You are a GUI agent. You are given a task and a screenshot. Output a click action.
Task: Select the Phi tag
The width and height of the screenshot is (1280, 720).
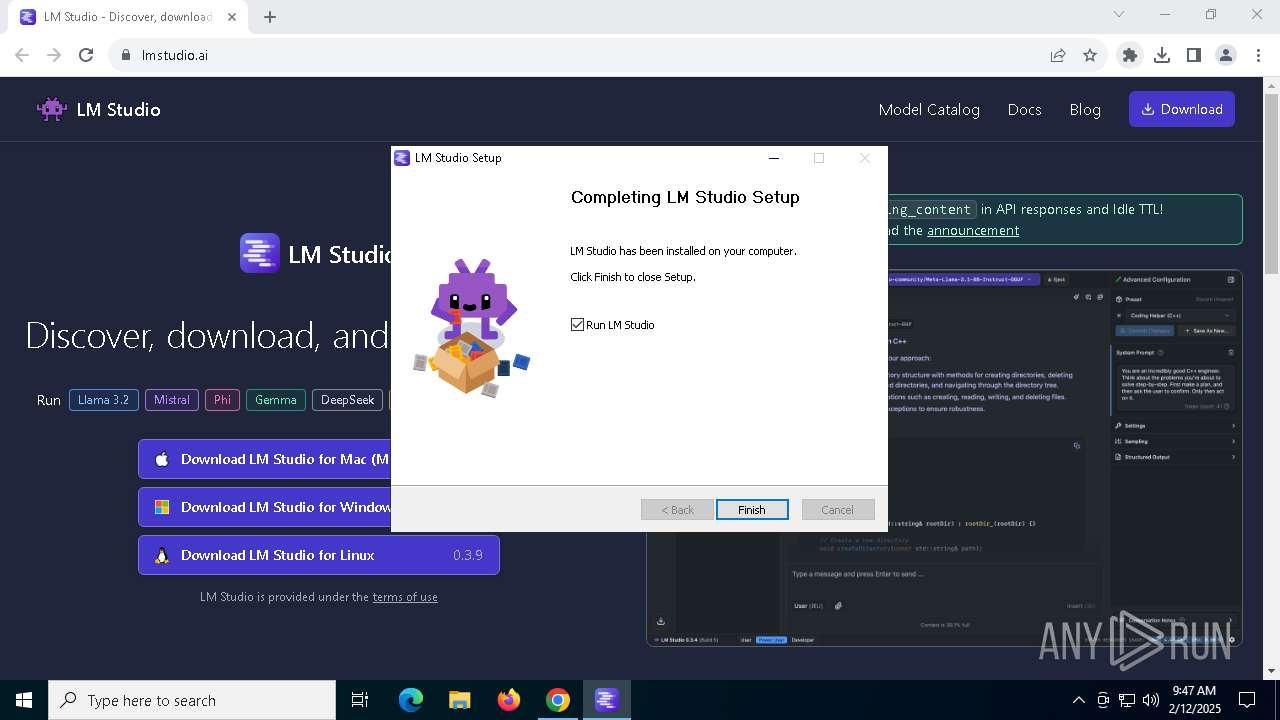click(x=222, y=400)
